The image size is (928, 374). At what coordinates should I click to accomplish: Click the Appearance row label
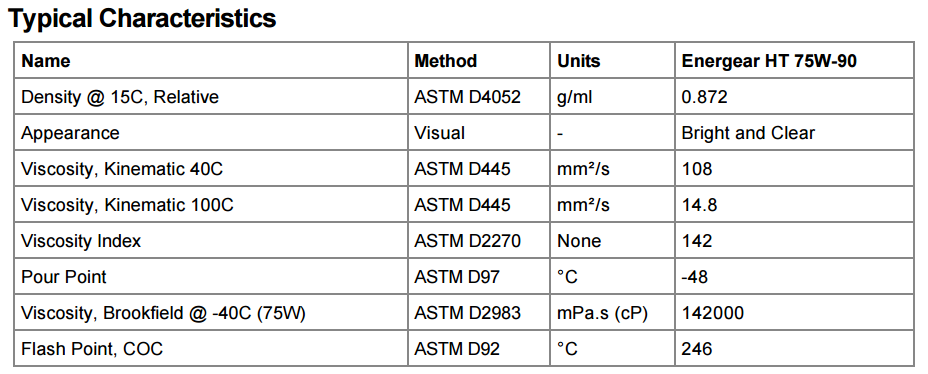coord(70,133)
